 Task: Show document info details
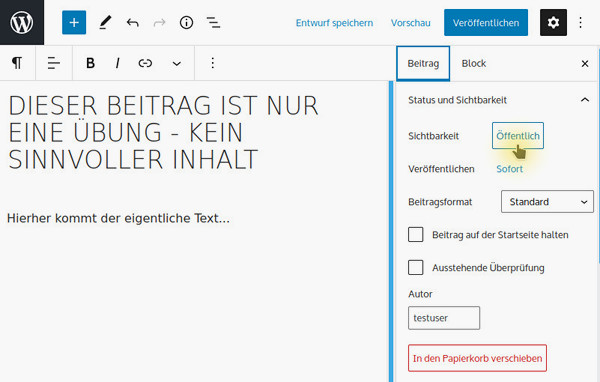[x=186, y=23]
